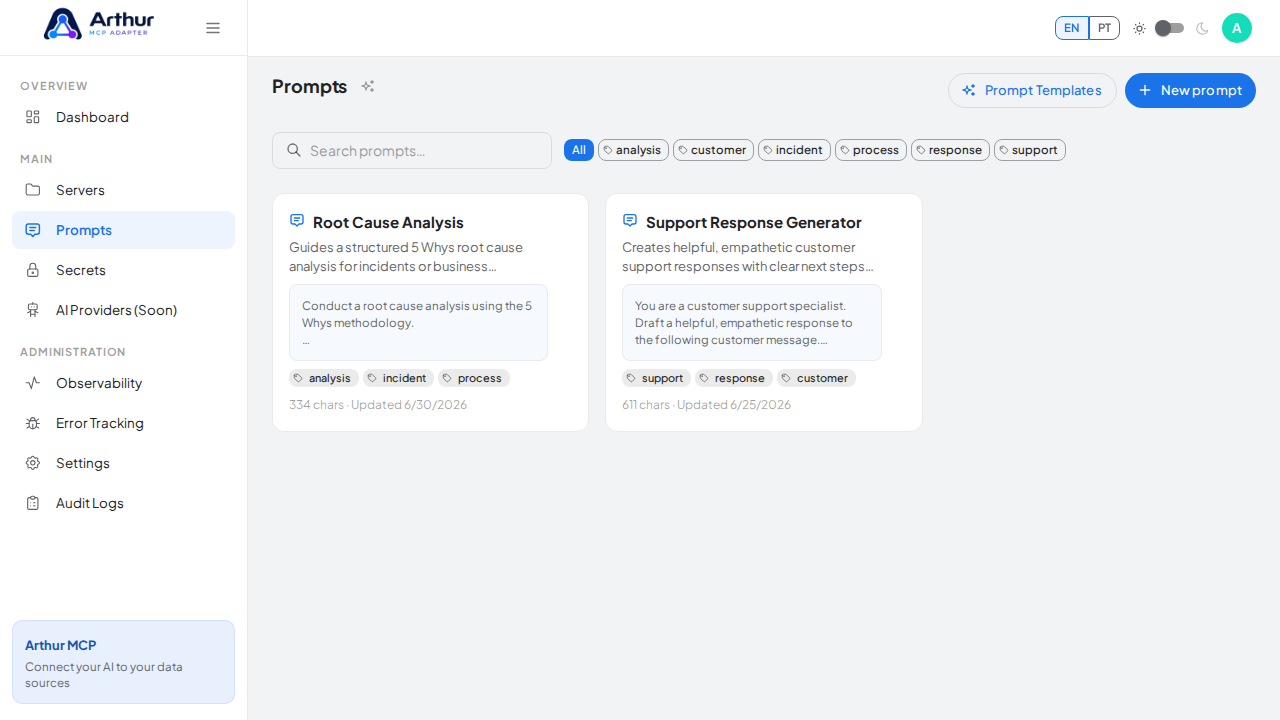Filter prompts by incident tag
The image size is (1280, 720).
[794, 150]
